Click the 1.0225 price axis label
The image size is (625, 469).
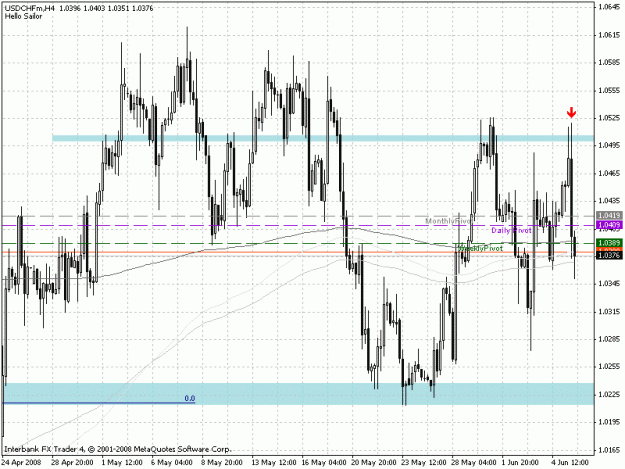point(609,394)
